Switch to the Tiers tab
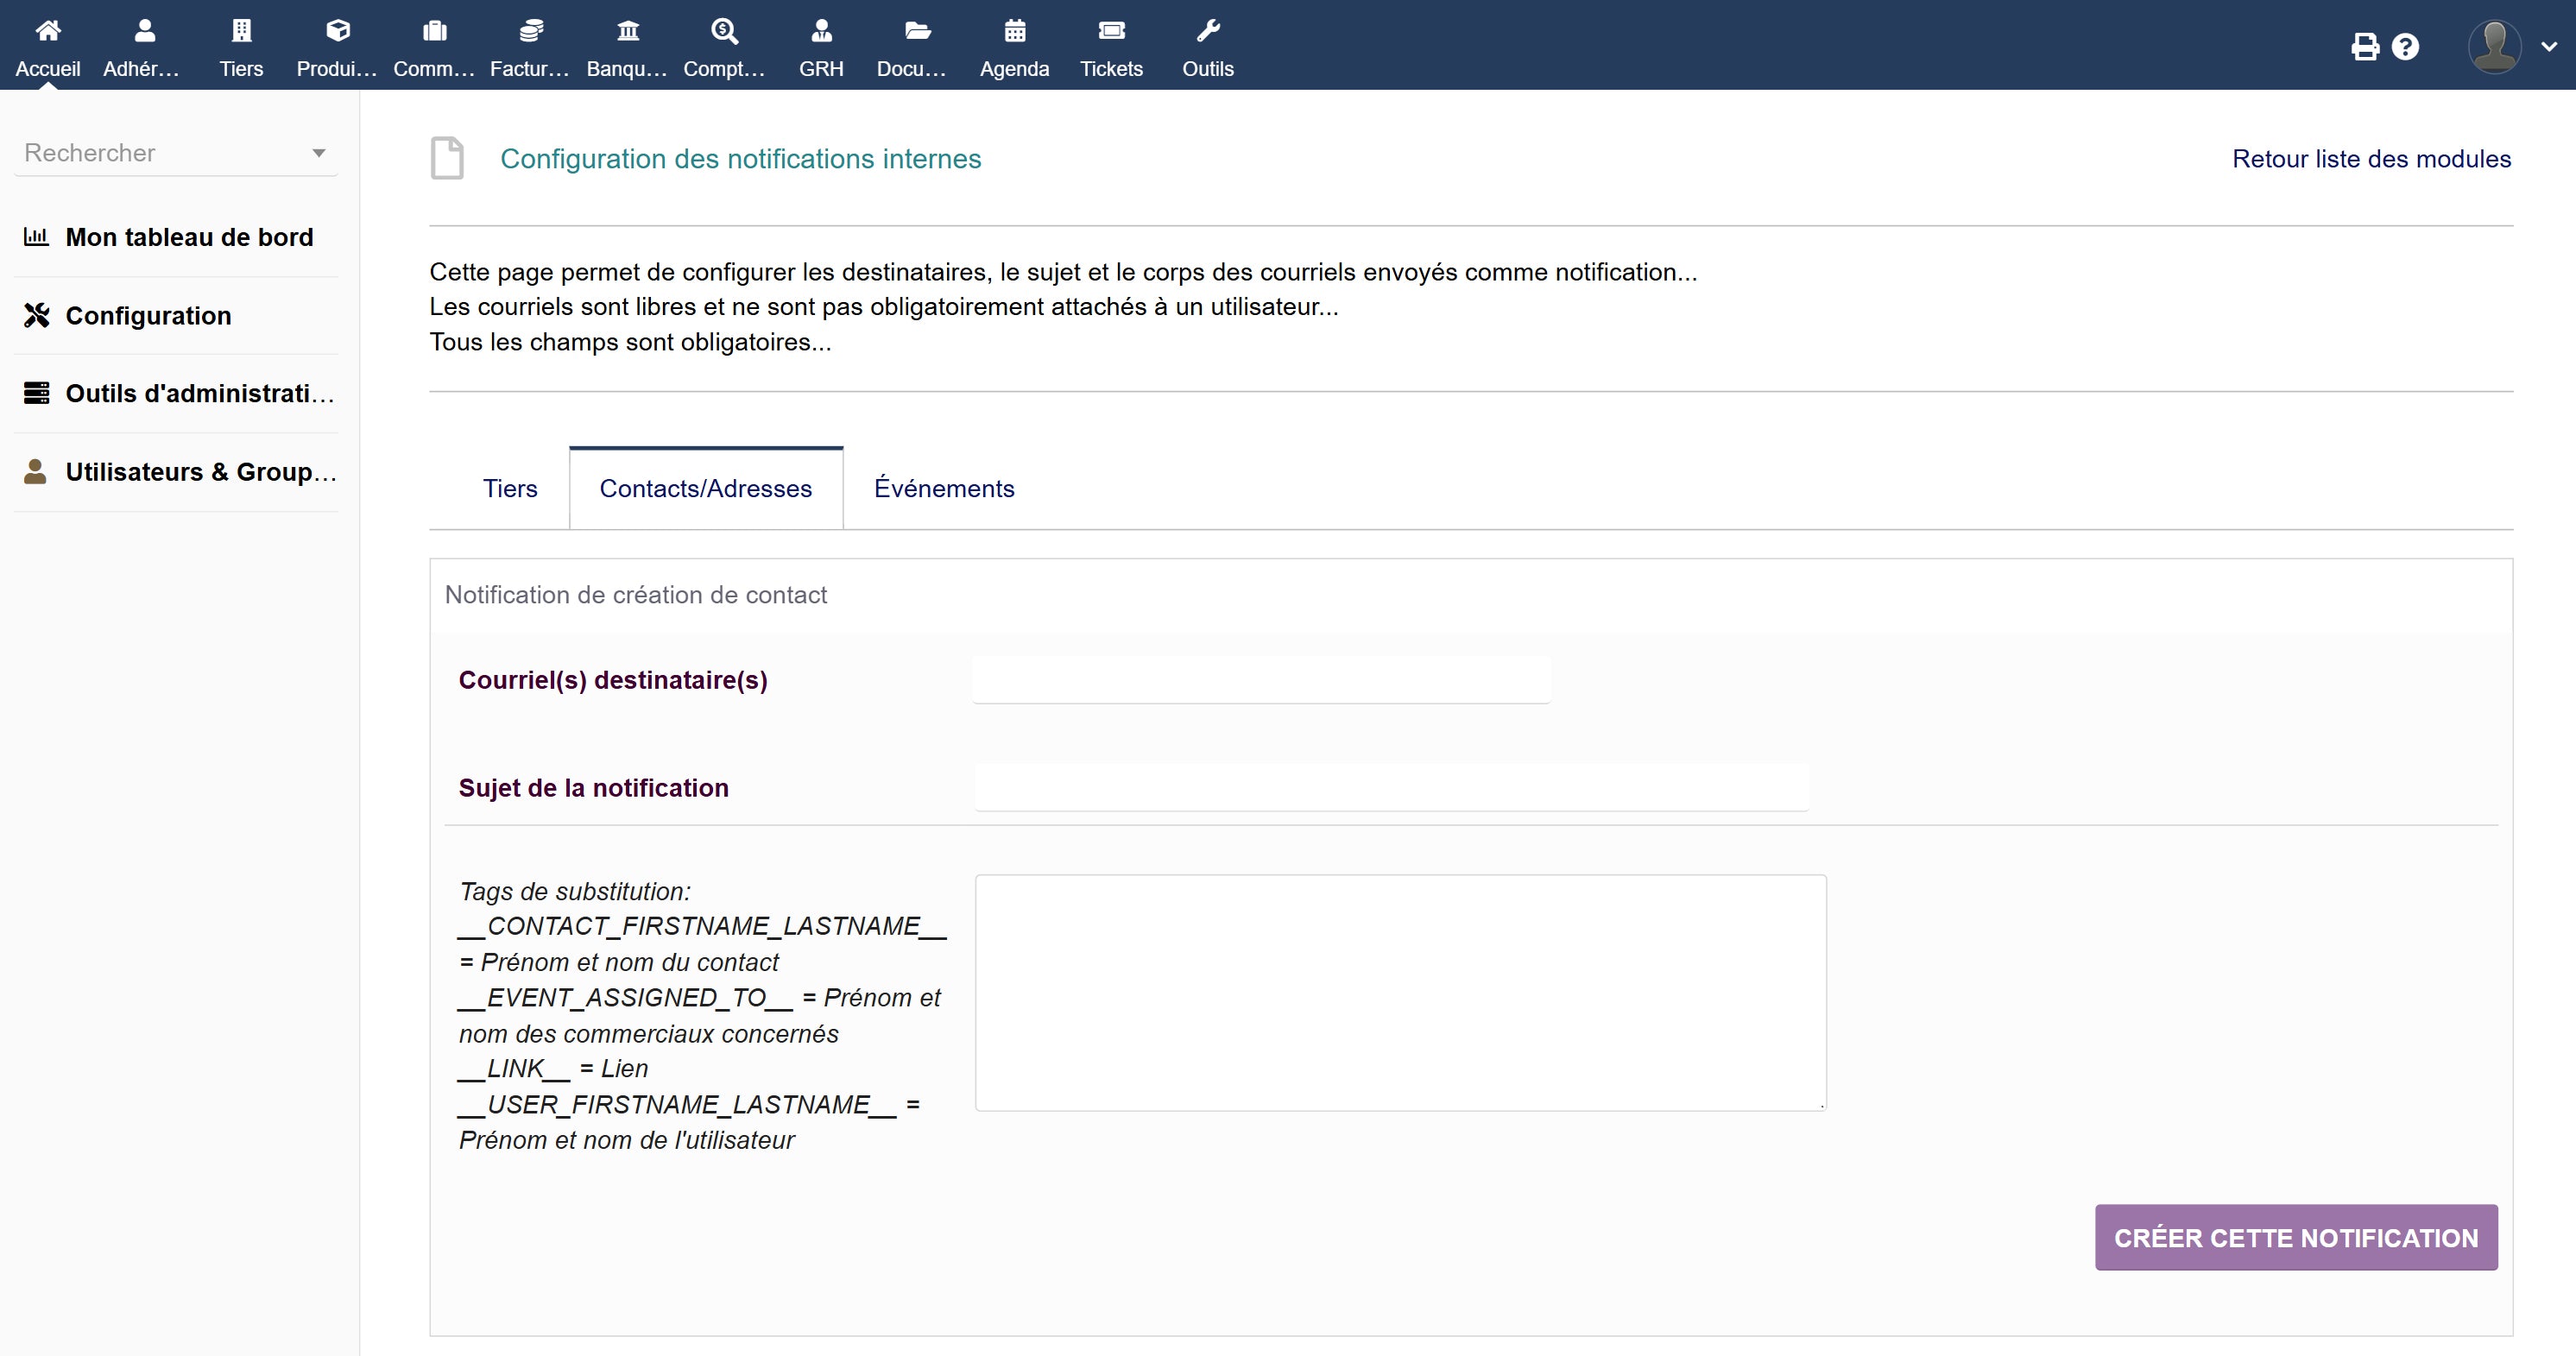 tap(510, 488)
